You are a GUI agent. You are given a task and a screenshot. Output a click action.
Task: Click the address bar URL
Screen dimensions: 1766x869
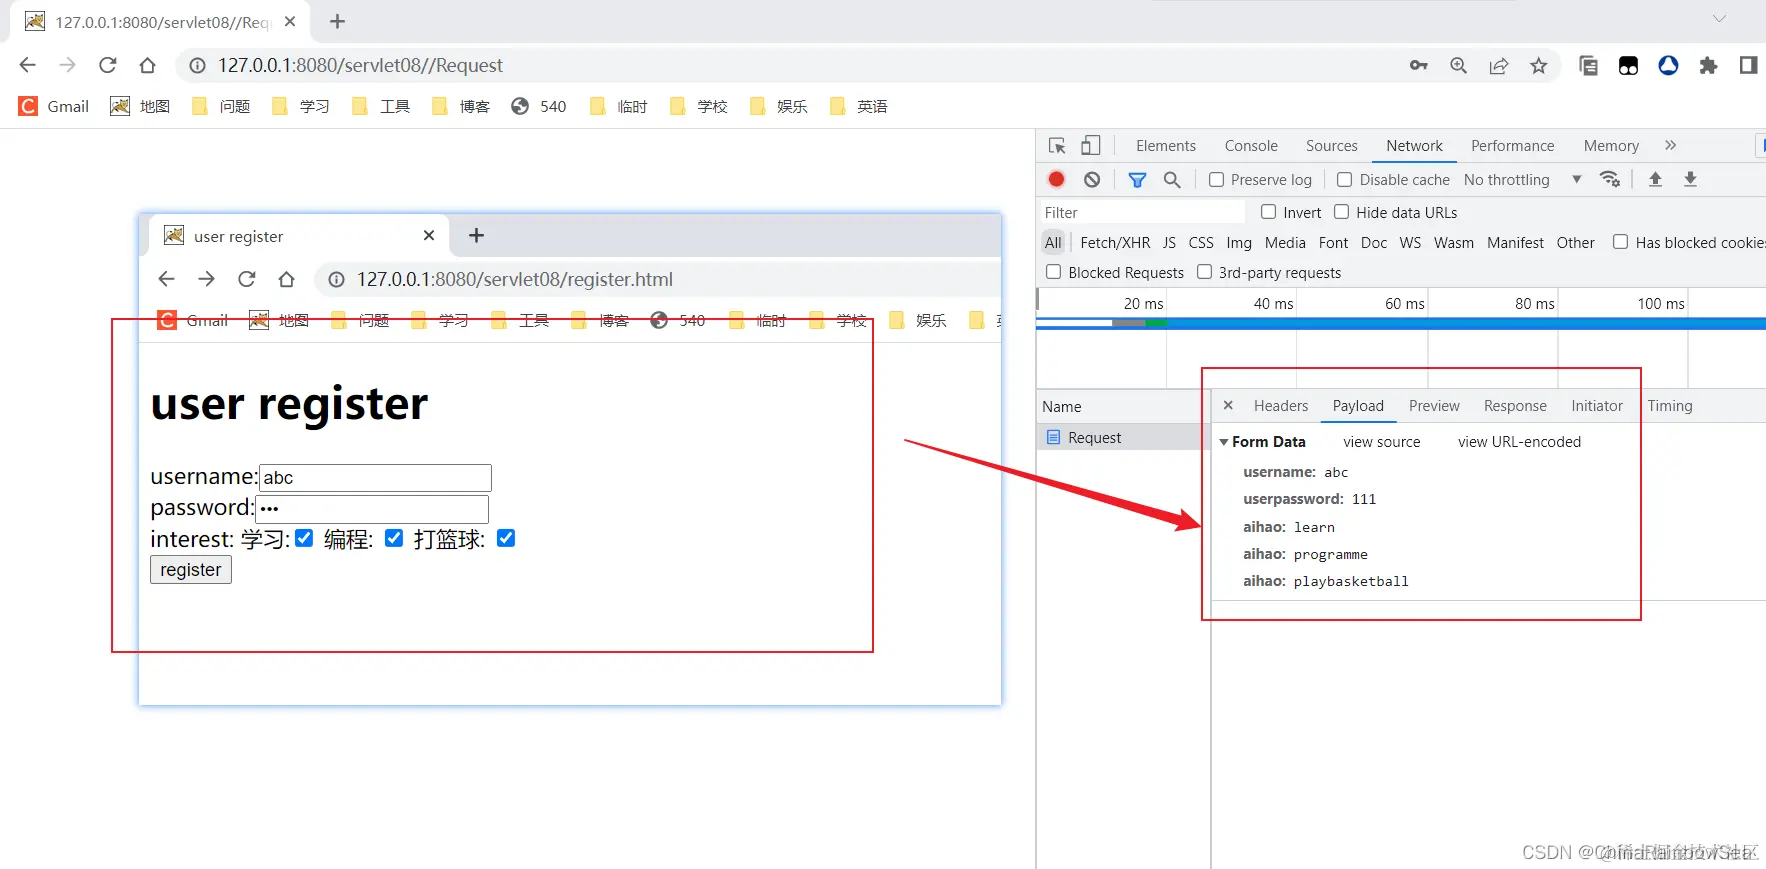pos(360,65)
